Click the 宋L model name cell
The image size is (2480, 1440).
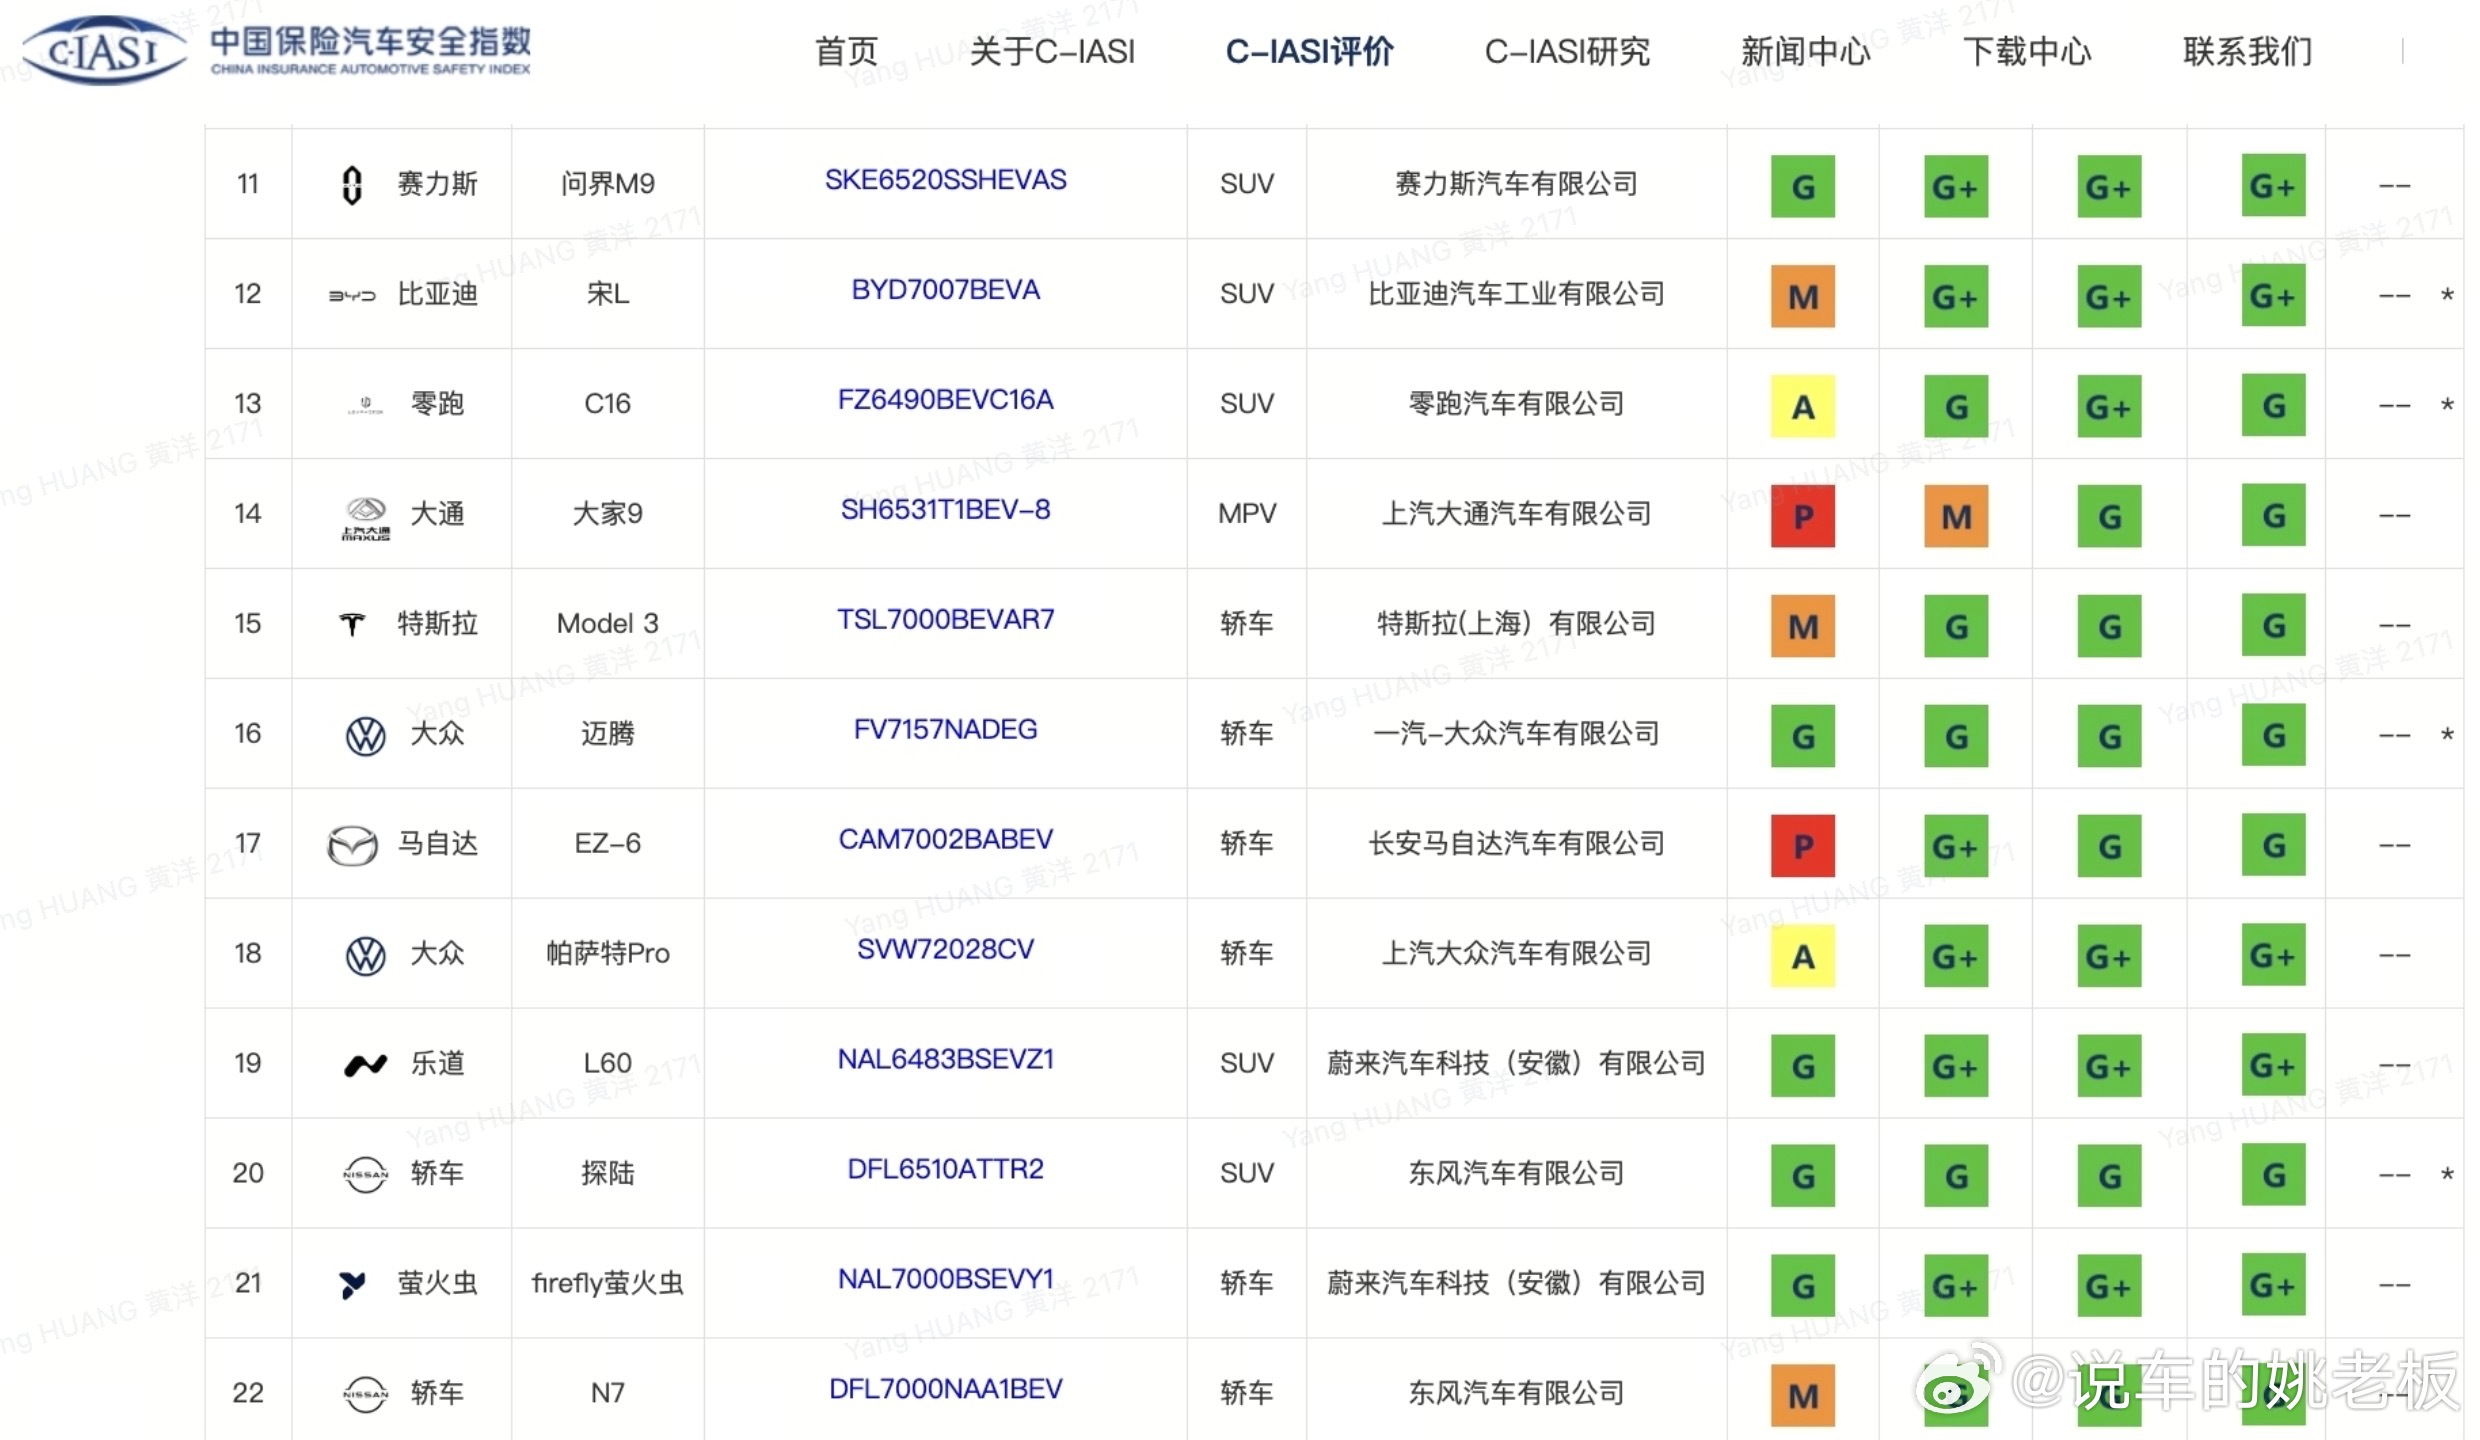pos(607,294)
